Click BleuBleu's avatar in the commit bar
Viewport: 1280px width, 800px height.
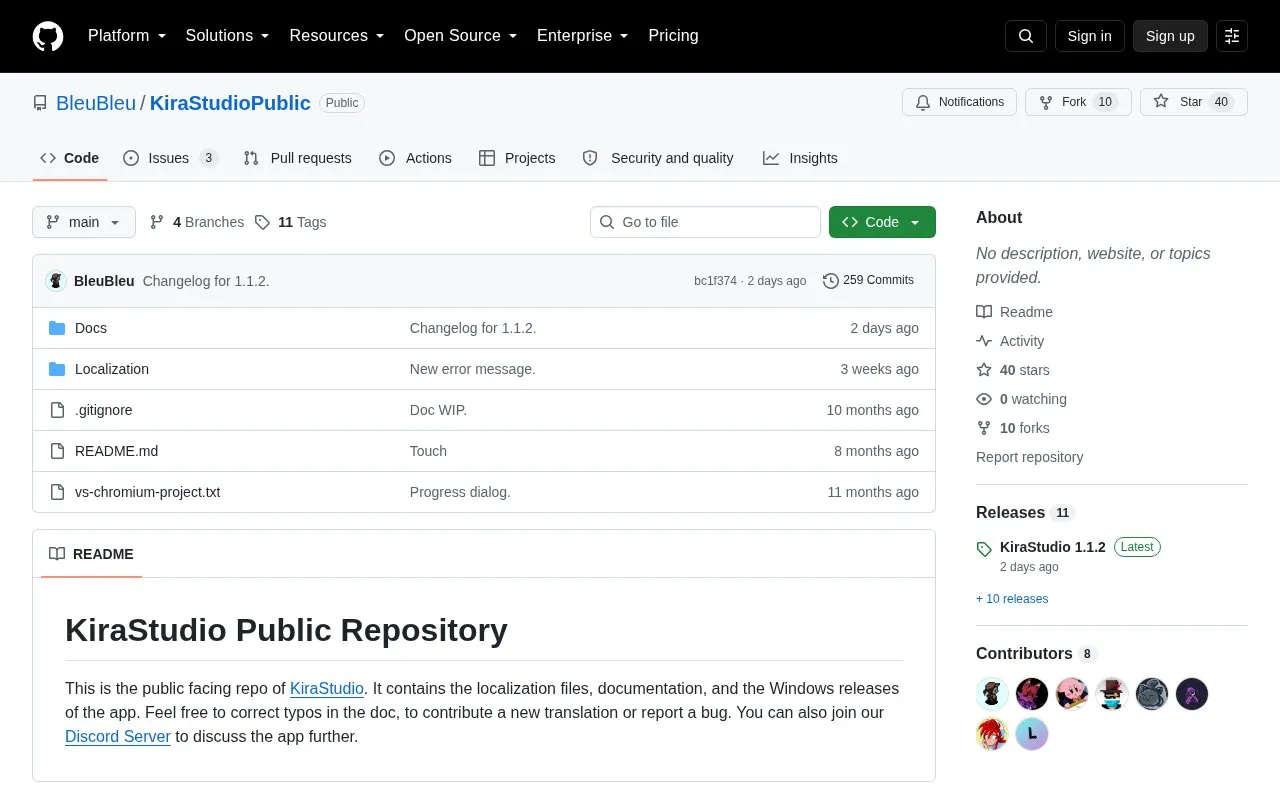(x=56, y=281)
